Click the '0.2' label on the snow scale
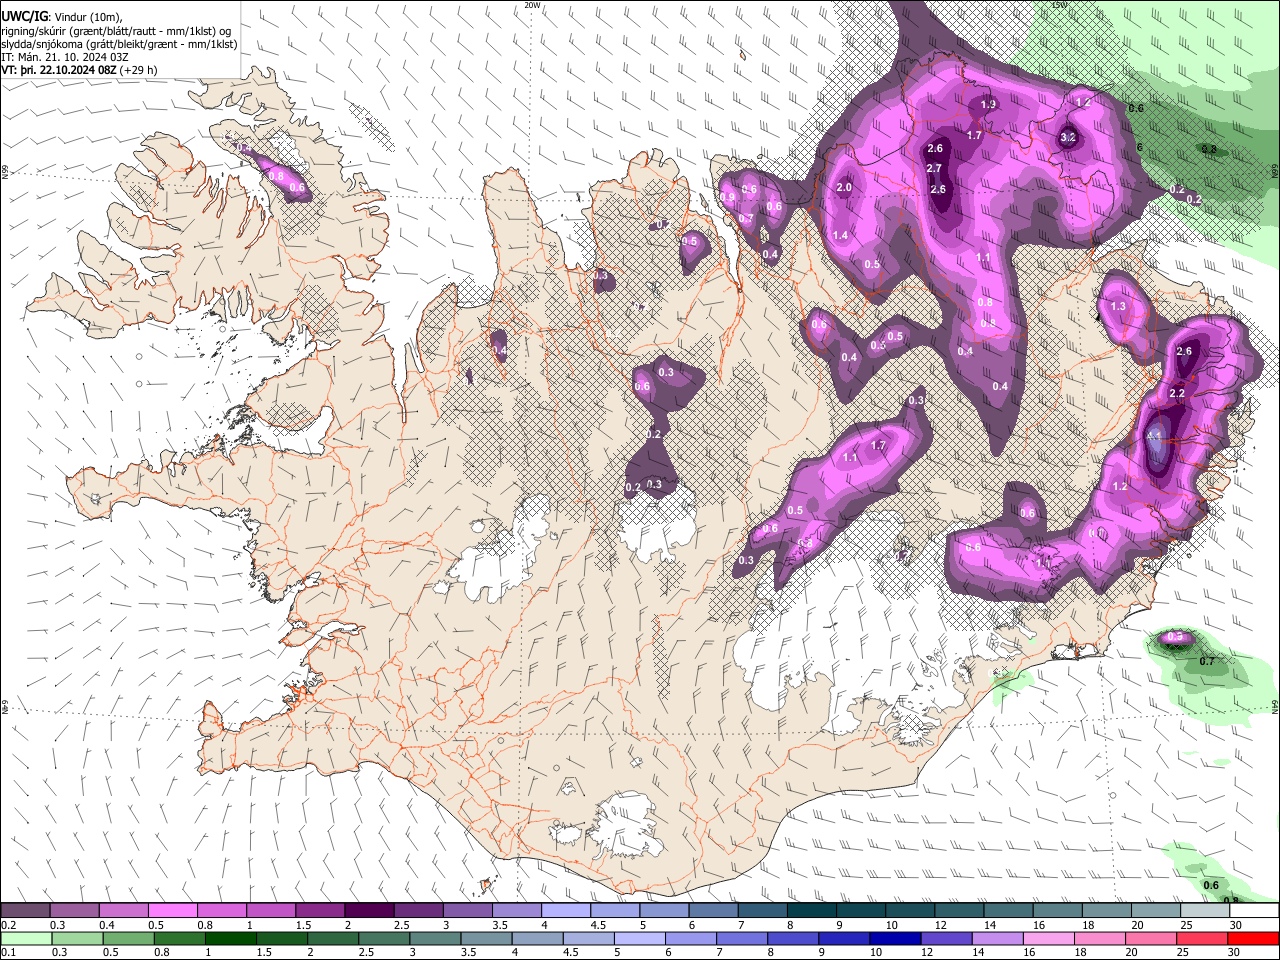Image resolution: width=1280 pixels, height=960 pixels. point(8,925)
